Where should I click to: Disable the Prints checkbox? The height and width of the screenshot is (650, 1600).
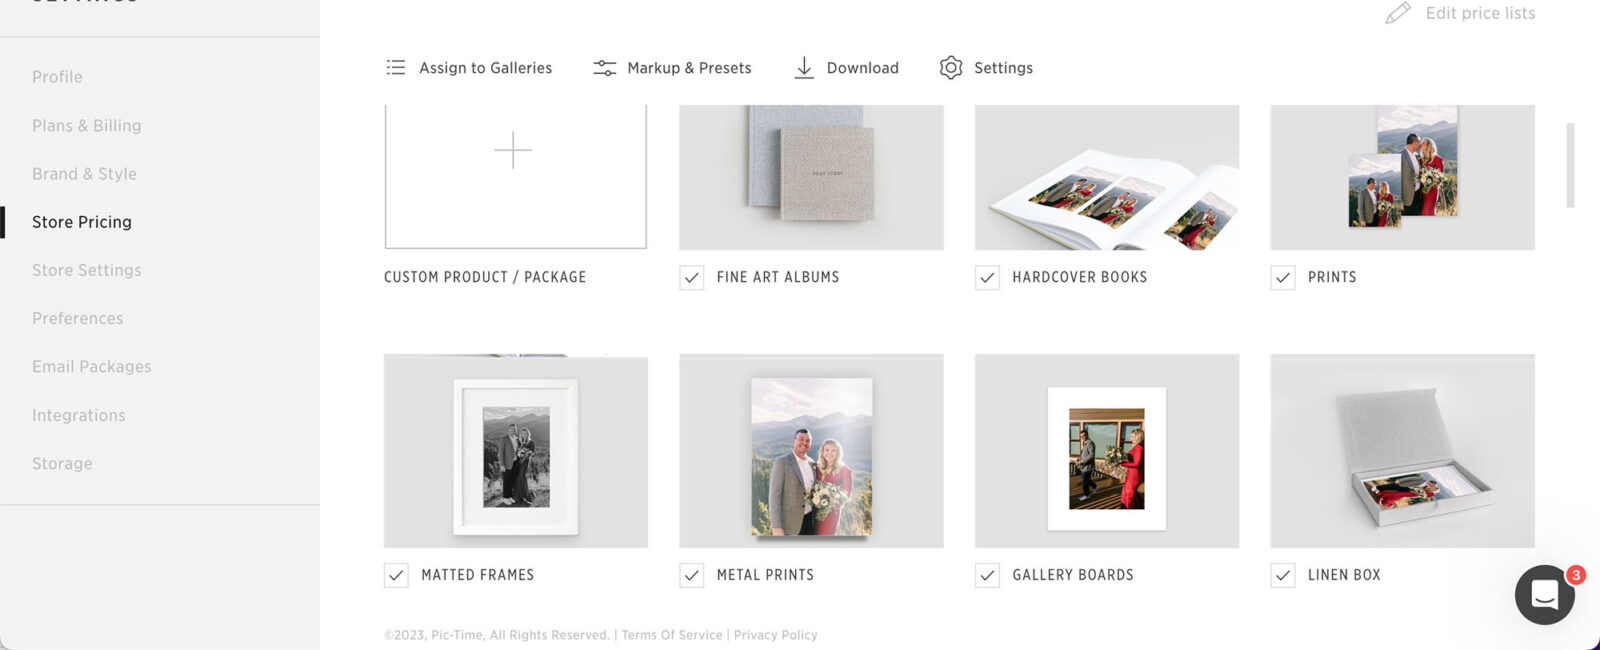point(1283,278)
